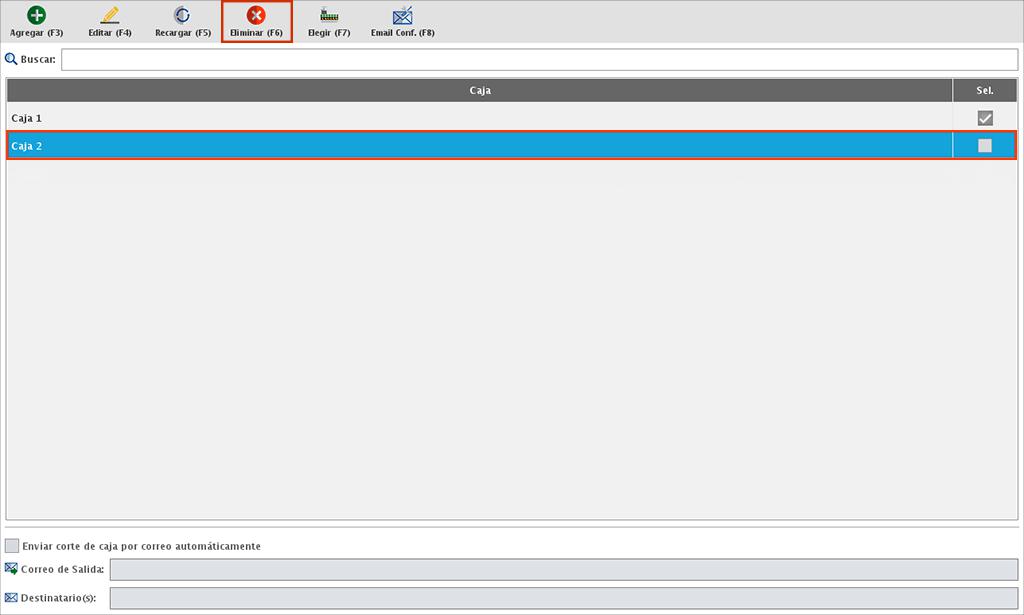Click the Correo de Salida input field

pos(563,570)
